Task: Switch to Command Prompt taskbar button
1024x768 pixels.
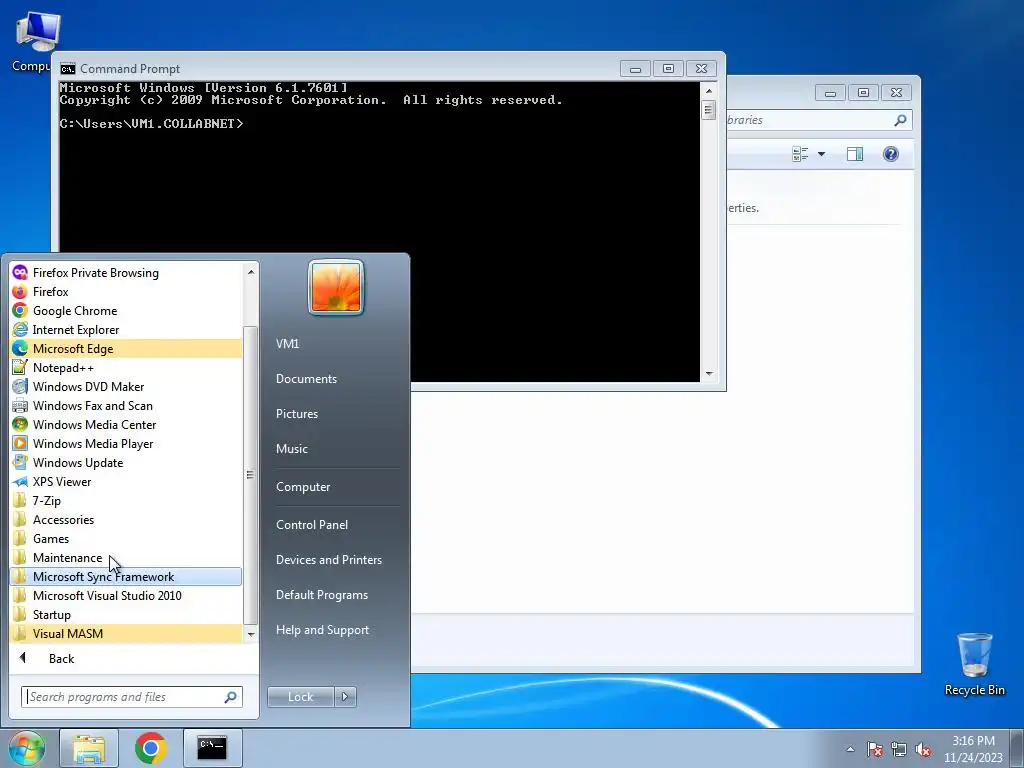Action: (212, 748)
